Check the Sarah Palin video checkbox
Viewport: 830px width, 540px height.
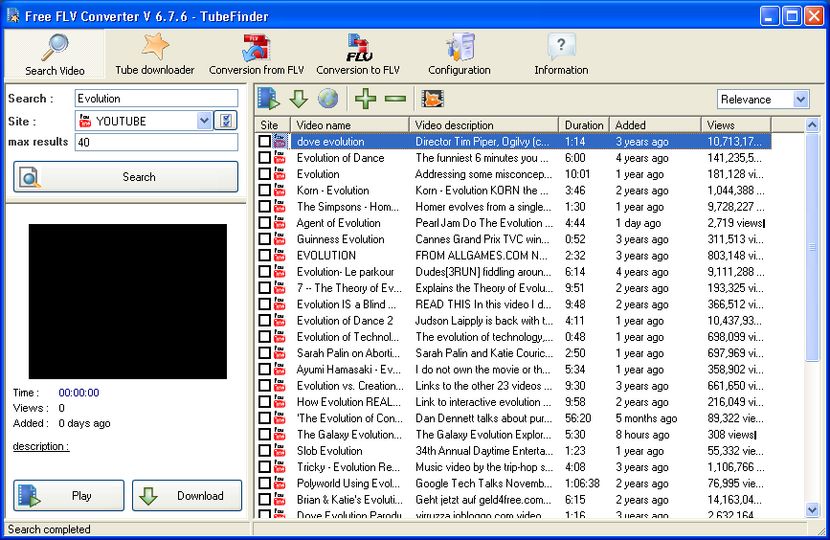(265, 353)
